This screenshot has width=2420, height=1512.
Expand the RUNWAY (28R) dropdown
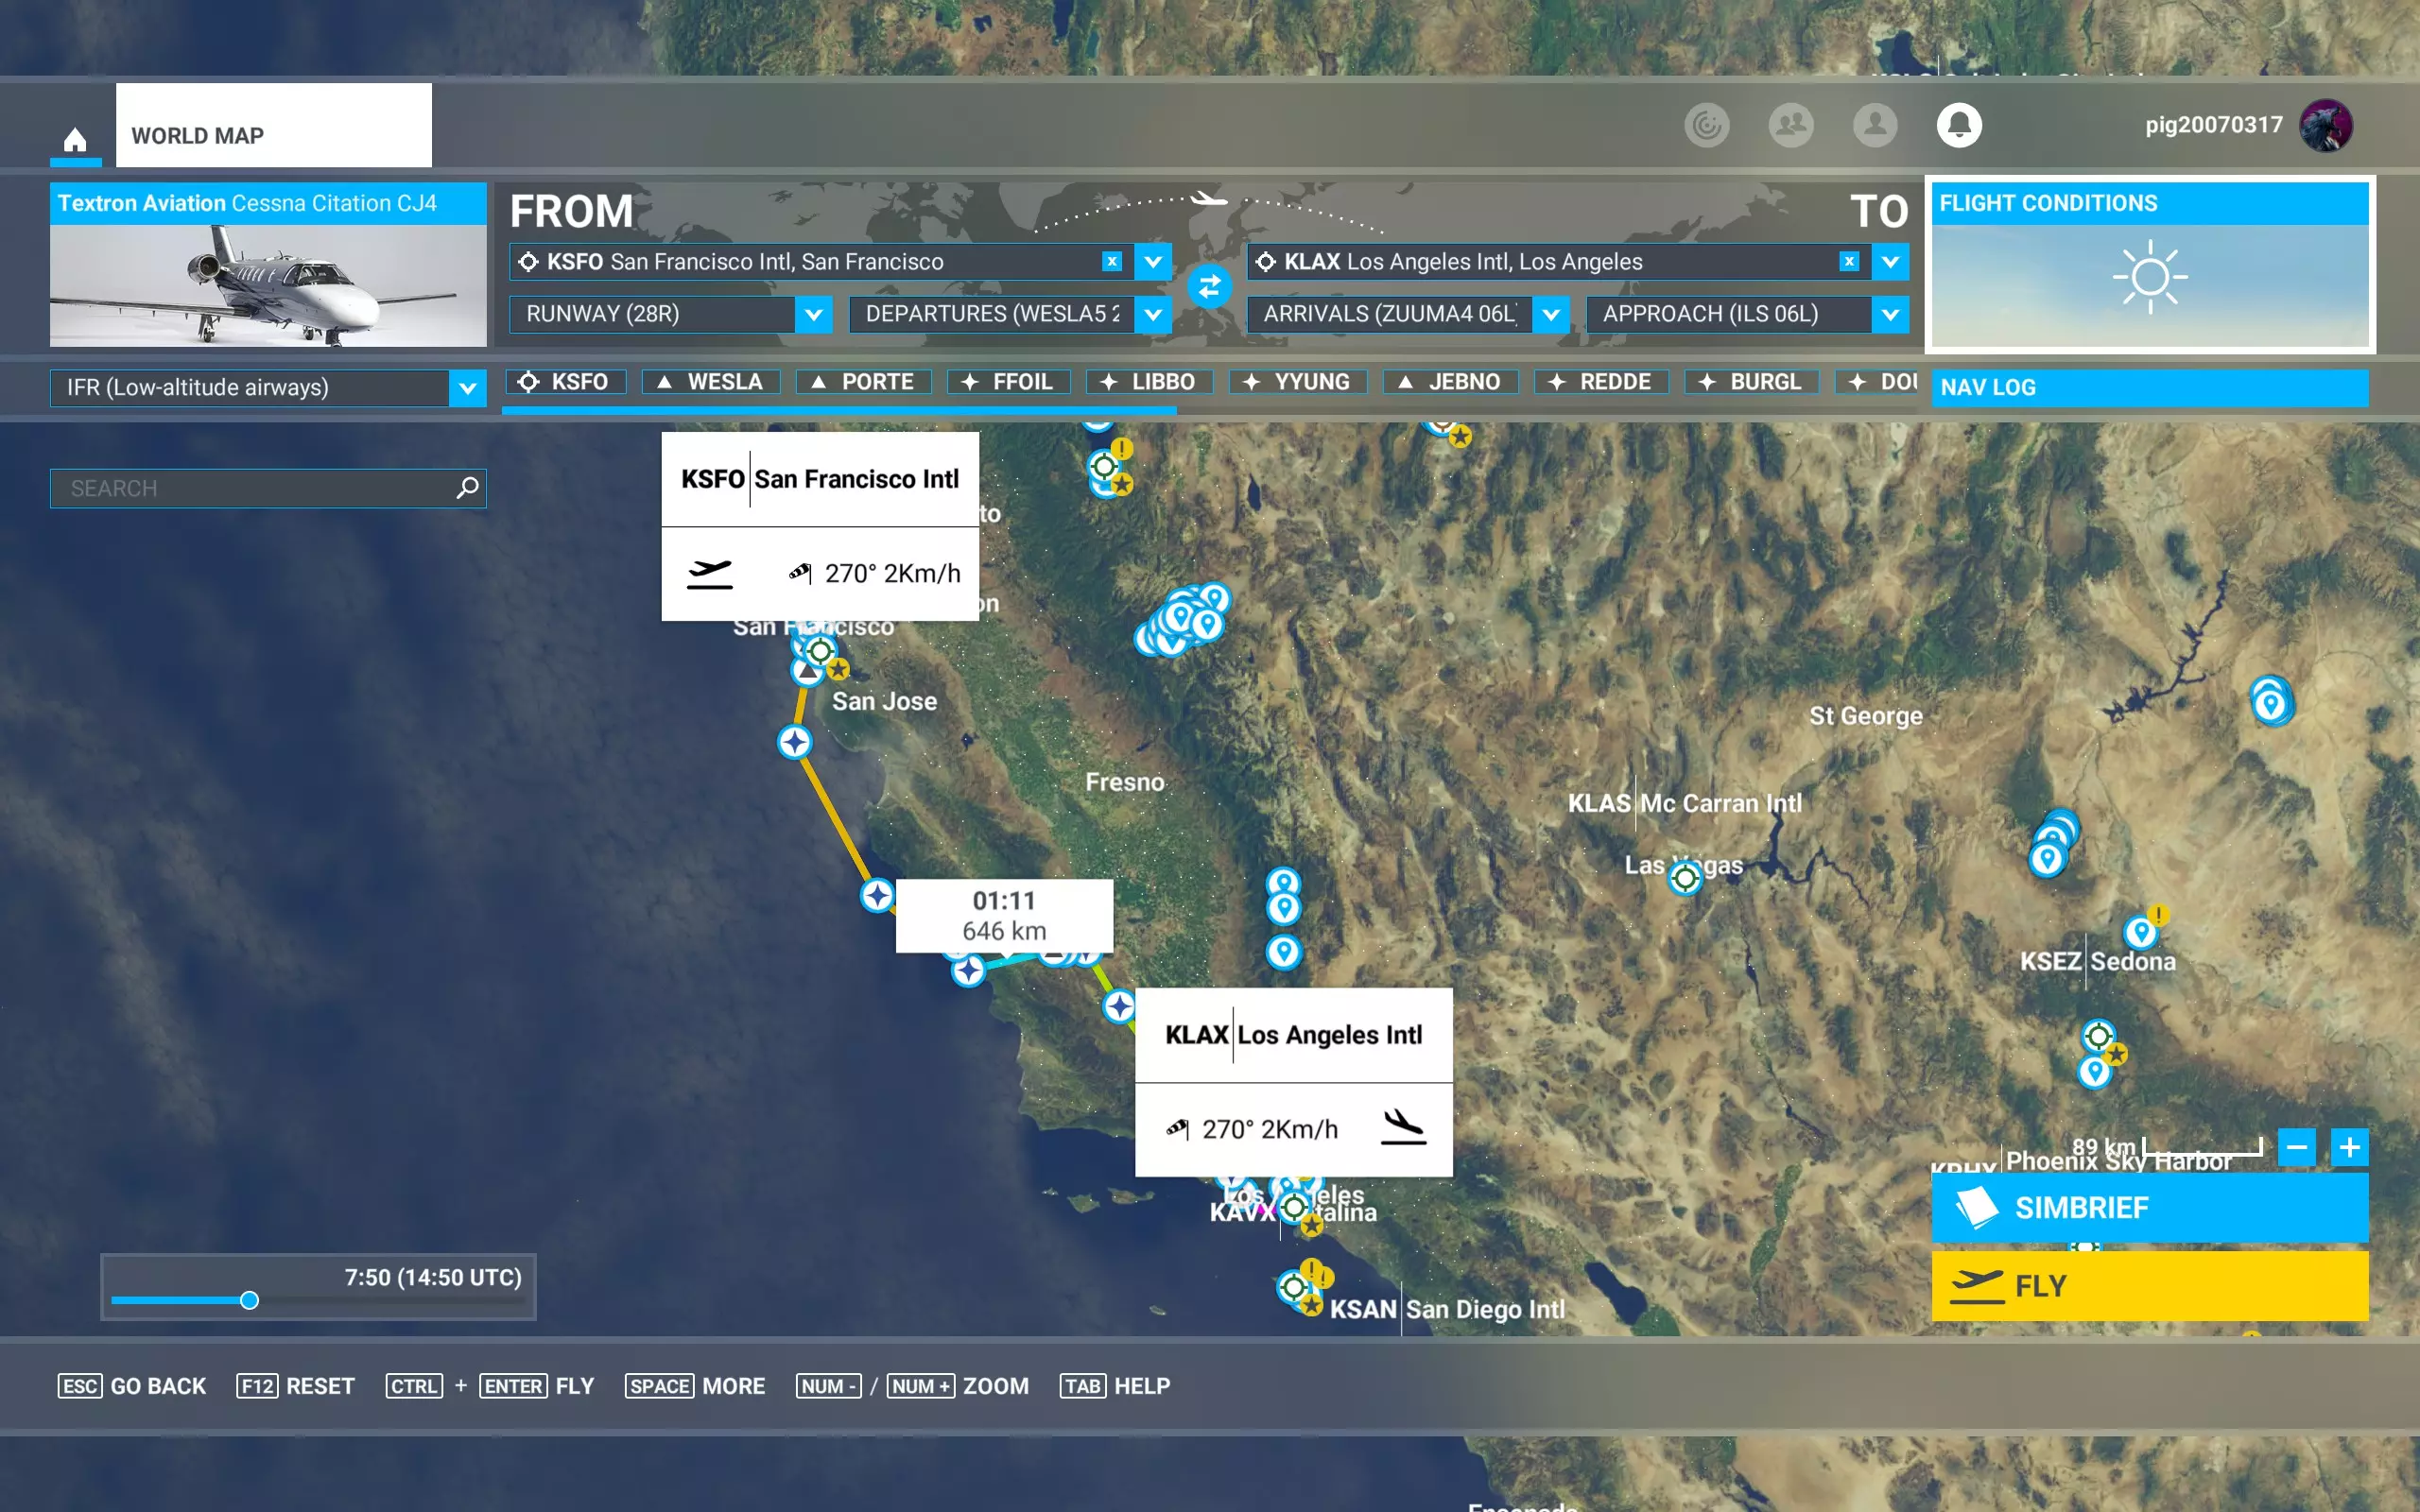click(x=813, y=315)
